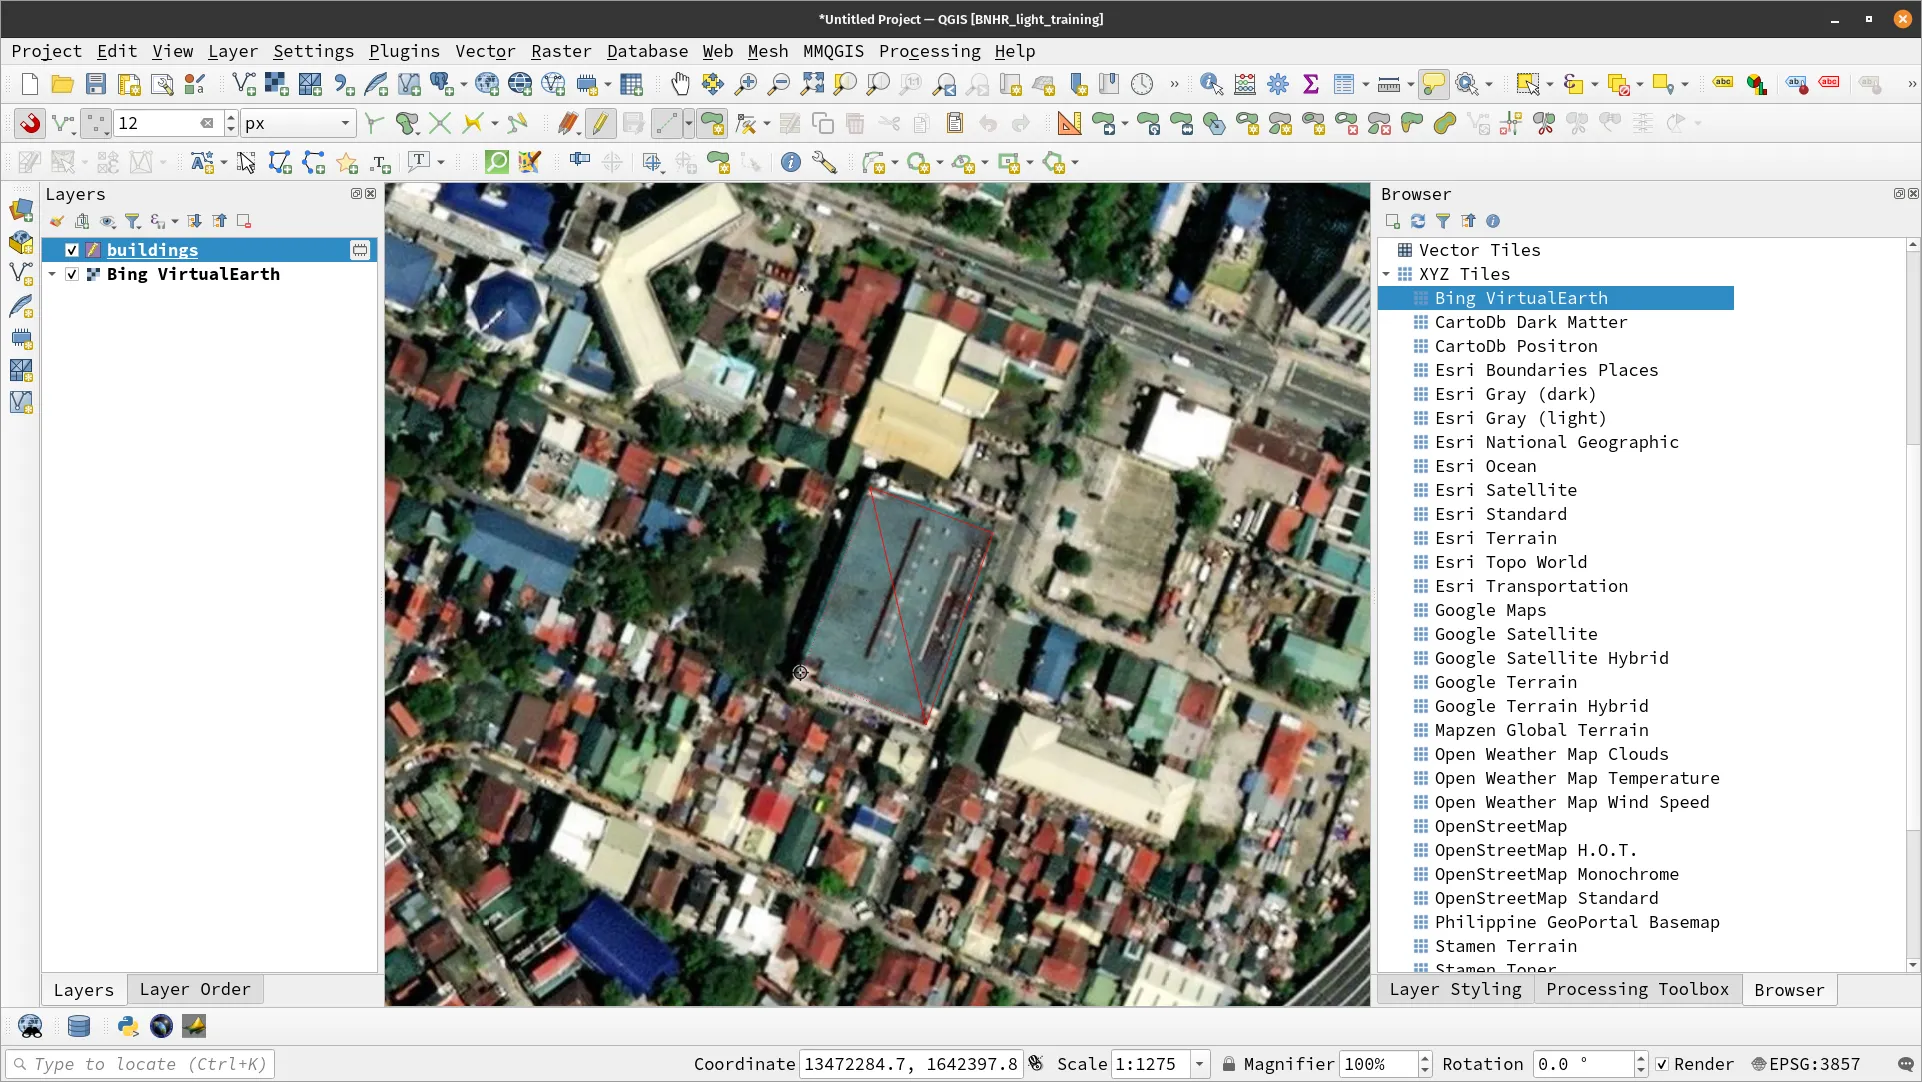Click the Identify Features tool

1211,84
